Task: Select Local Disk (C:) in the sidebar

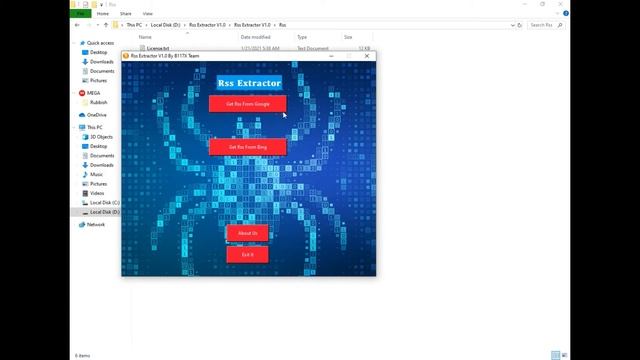Action: (x=104, y=202)
